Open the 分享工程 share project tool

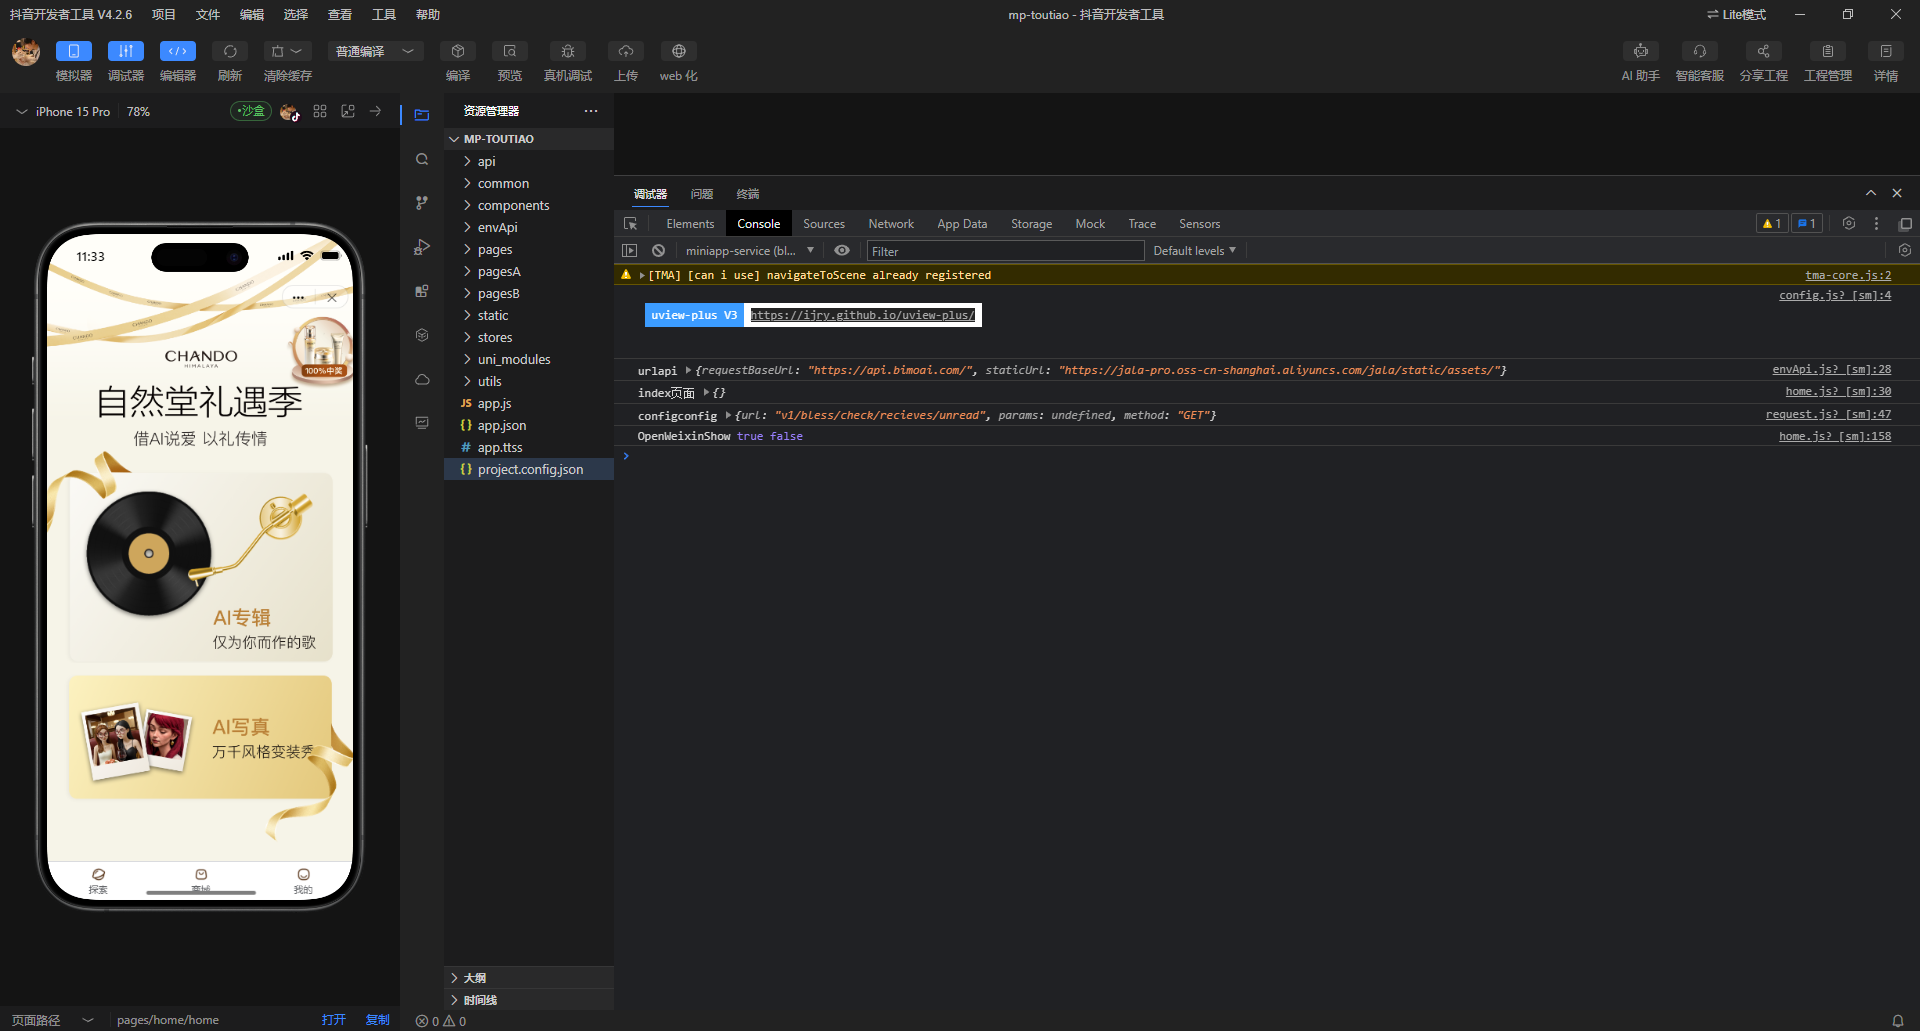(1763, 52)
